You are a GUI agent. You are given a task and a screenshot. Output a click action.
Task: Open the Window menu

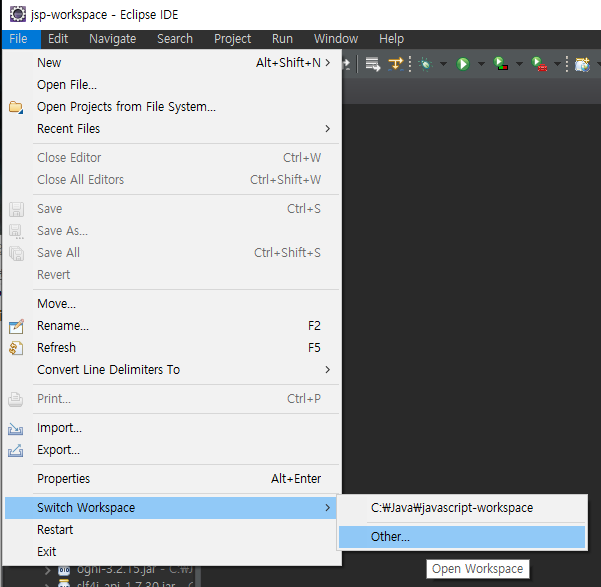click(x=336, y=39)
